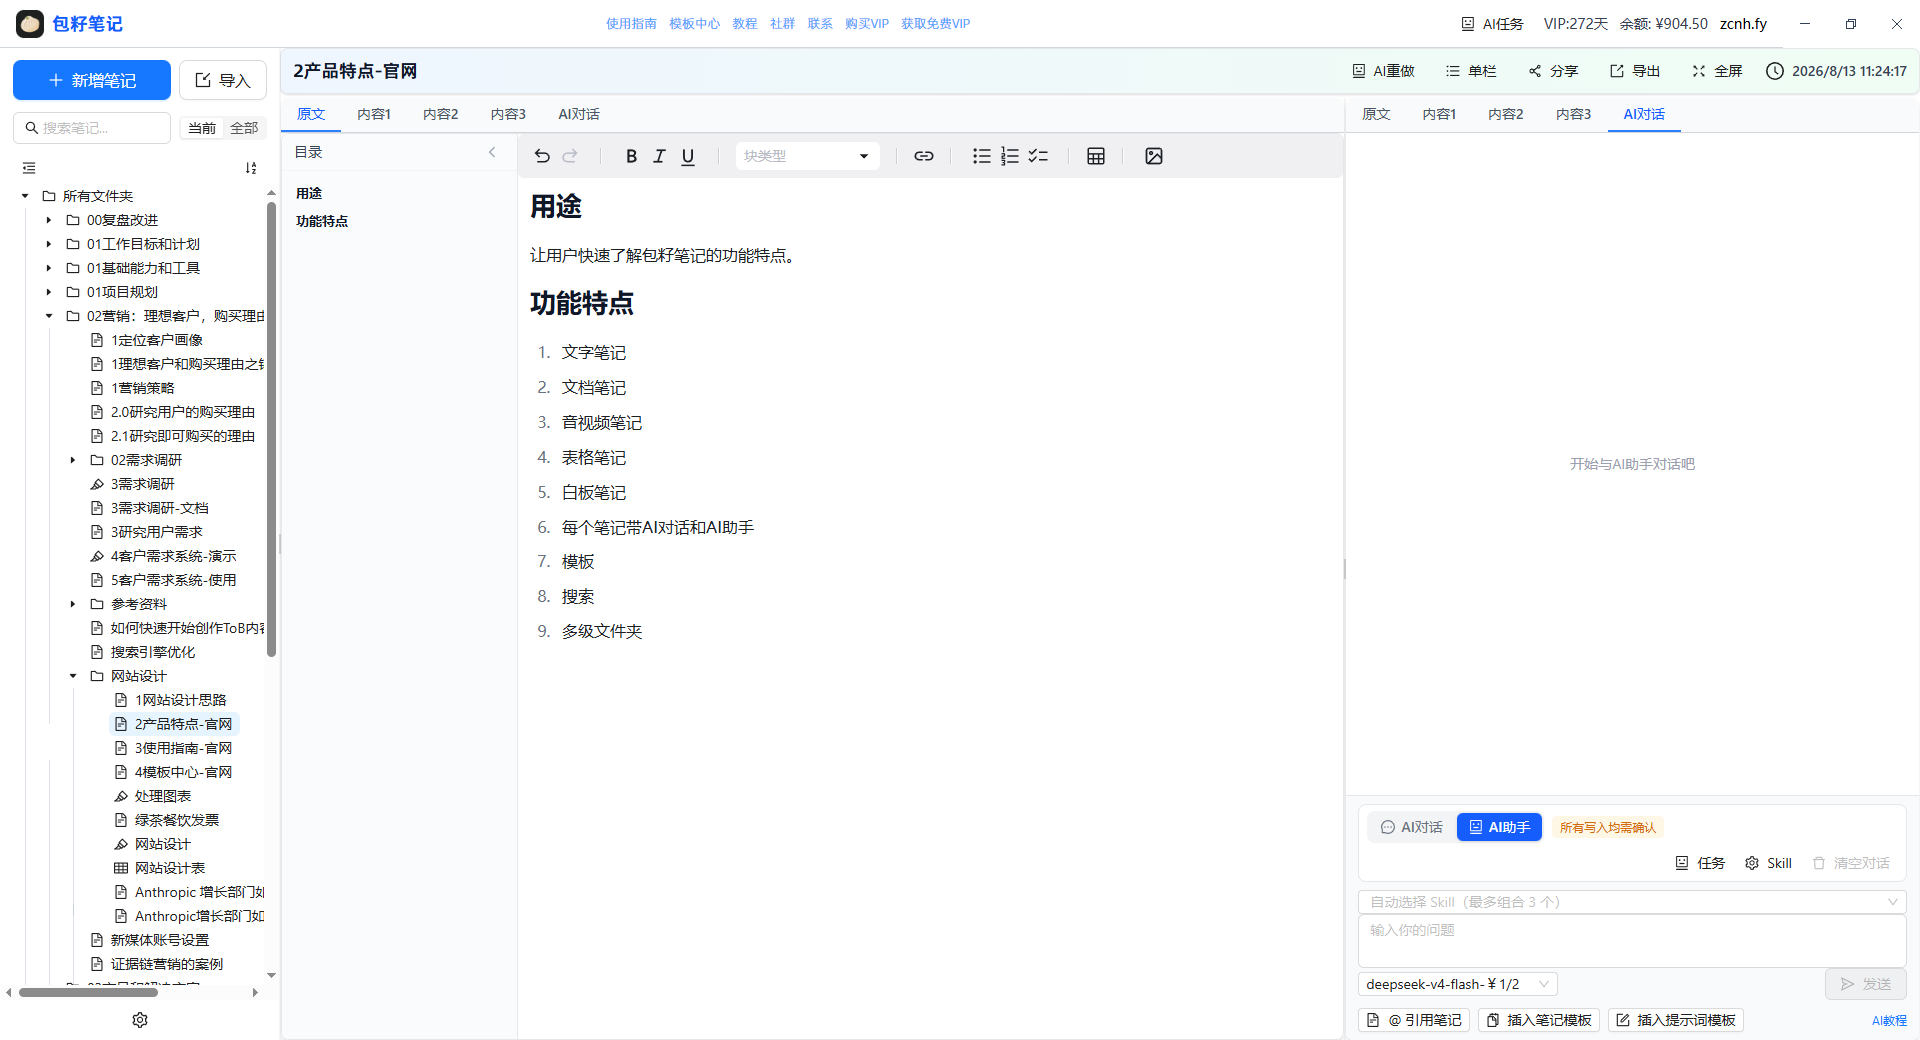The image size is (1920, 1040).
Task: Expand the 00复盘改进 folder
Action: [x=49, y=220]
